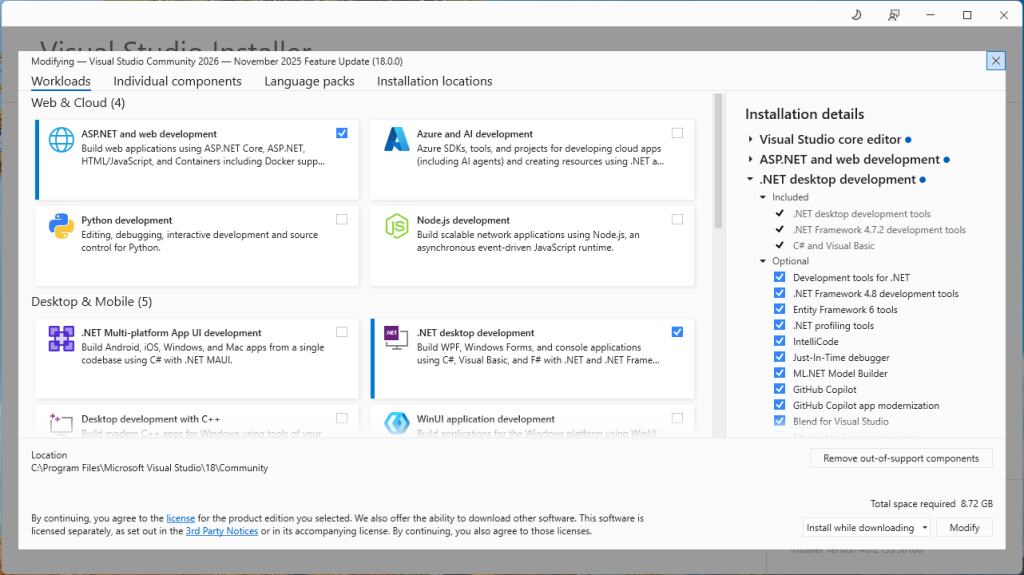Check WinUI application development workload
The image size is (1024, 575).
point(677,418)
